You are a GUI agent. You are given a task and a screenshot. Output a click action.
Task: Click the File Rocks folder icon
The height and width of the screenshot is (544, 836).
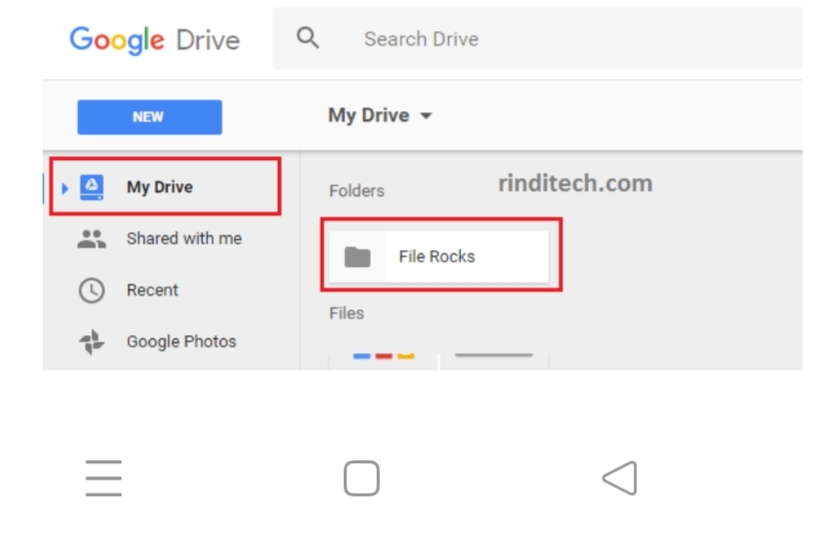pos(357,257)
